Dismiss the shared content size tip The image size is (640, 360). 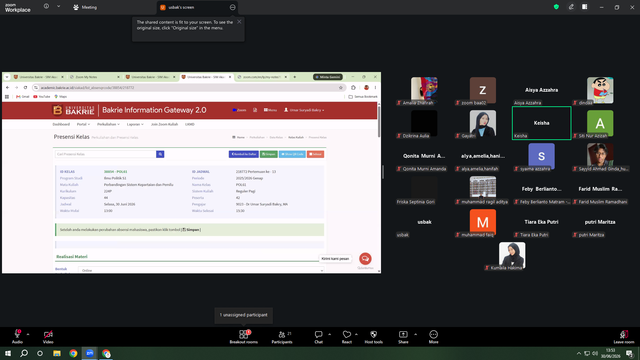239,22
